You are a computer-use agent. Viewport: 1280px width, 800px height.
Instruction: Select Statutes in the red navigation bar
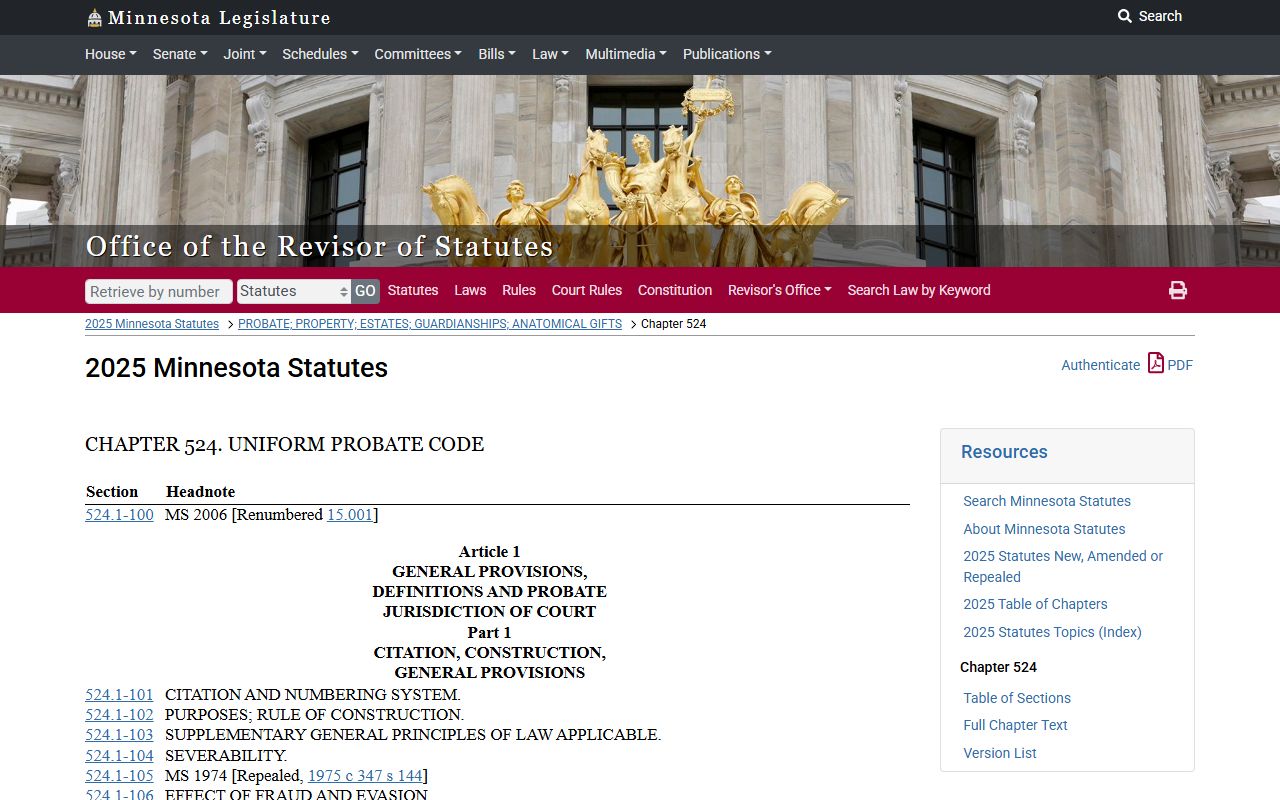point(413,290)
